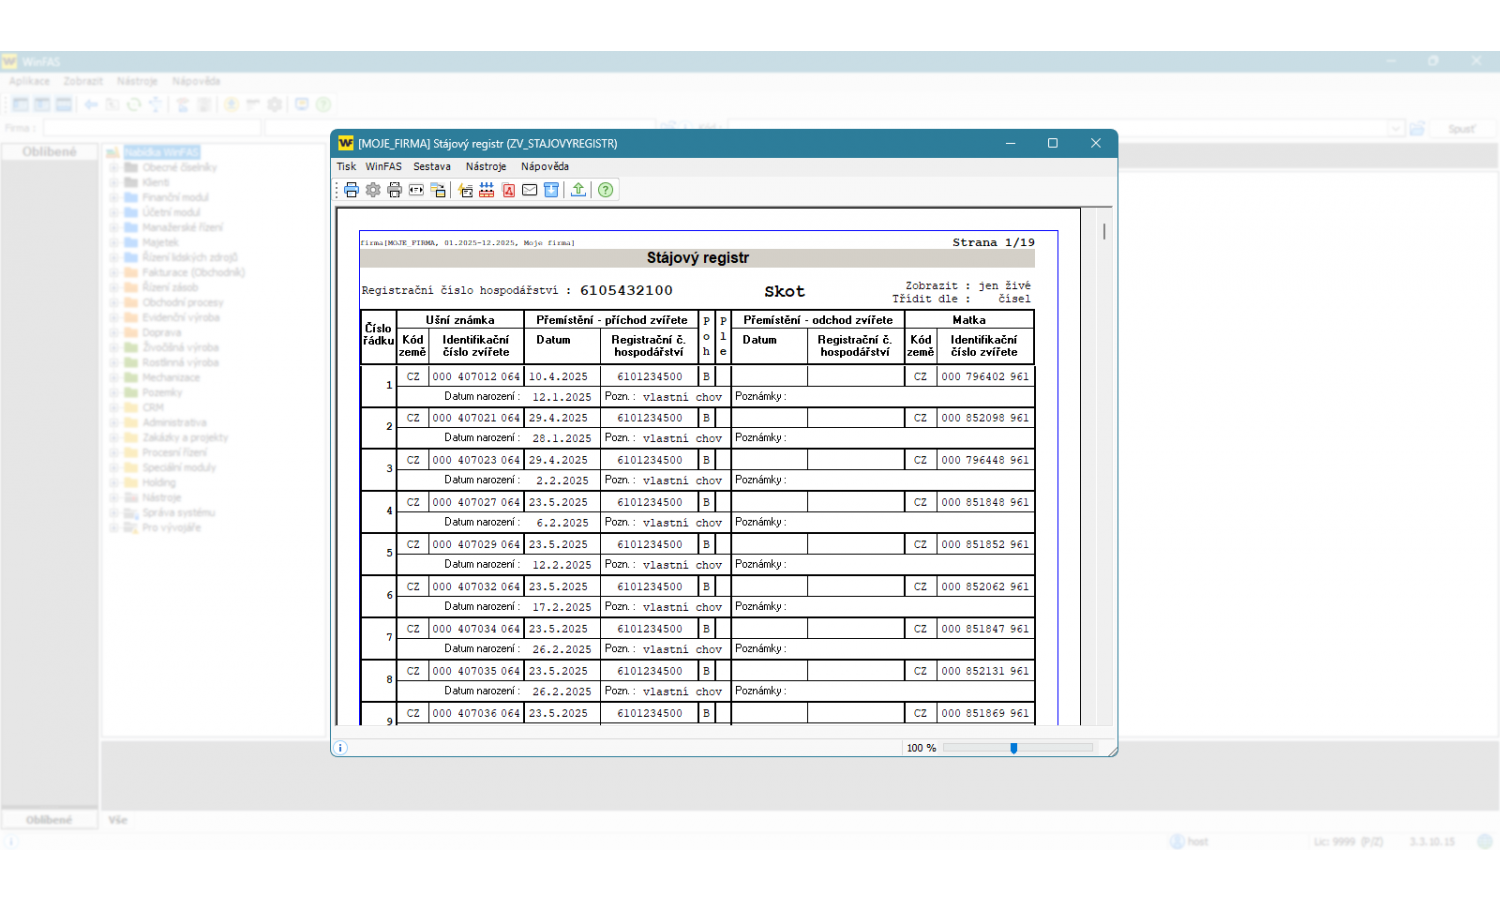Image resolution: width=1500 pixels, height=900 pixels.
Task: Click the green refresh icon in WinFAS toolbar
Action: tap(133, 104)
